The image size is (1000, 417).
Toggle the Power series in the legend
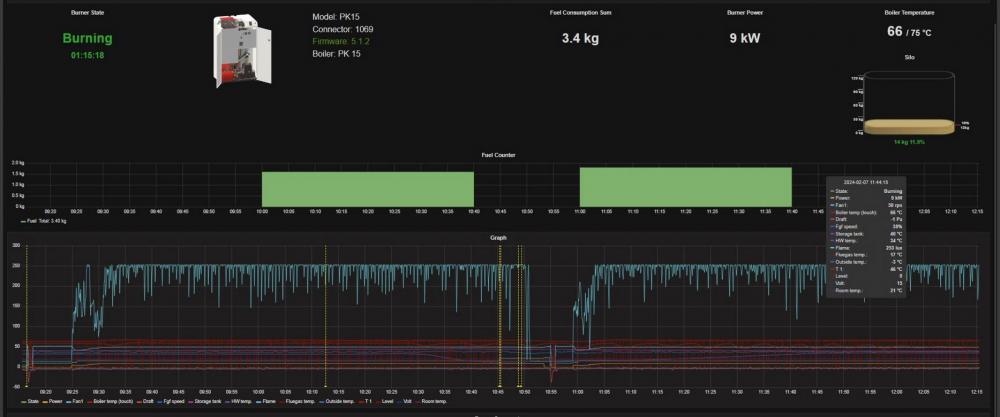click(52, 402)
